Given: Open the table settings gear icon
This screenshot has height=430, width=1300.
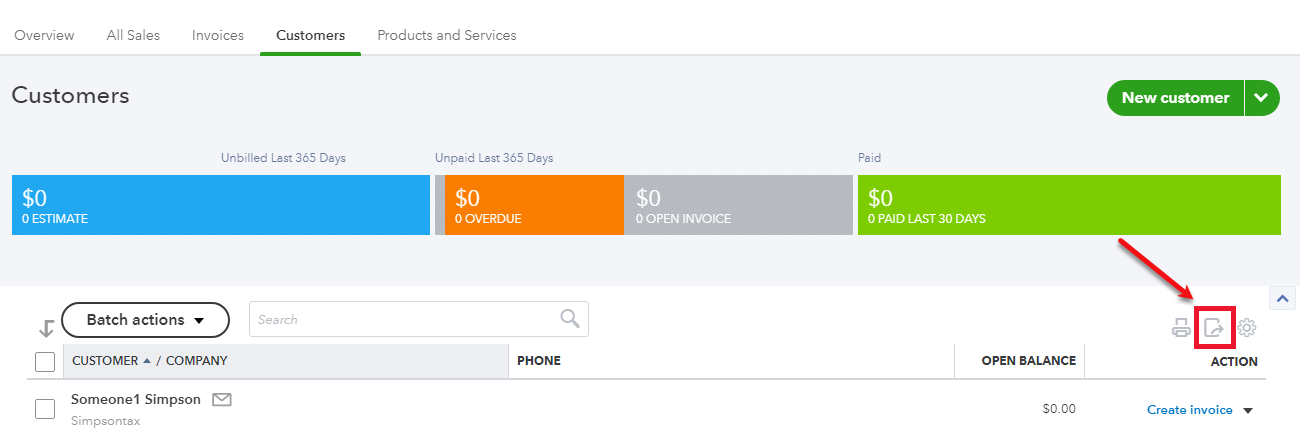Looking at the screenshot, I should (1247, 327).
